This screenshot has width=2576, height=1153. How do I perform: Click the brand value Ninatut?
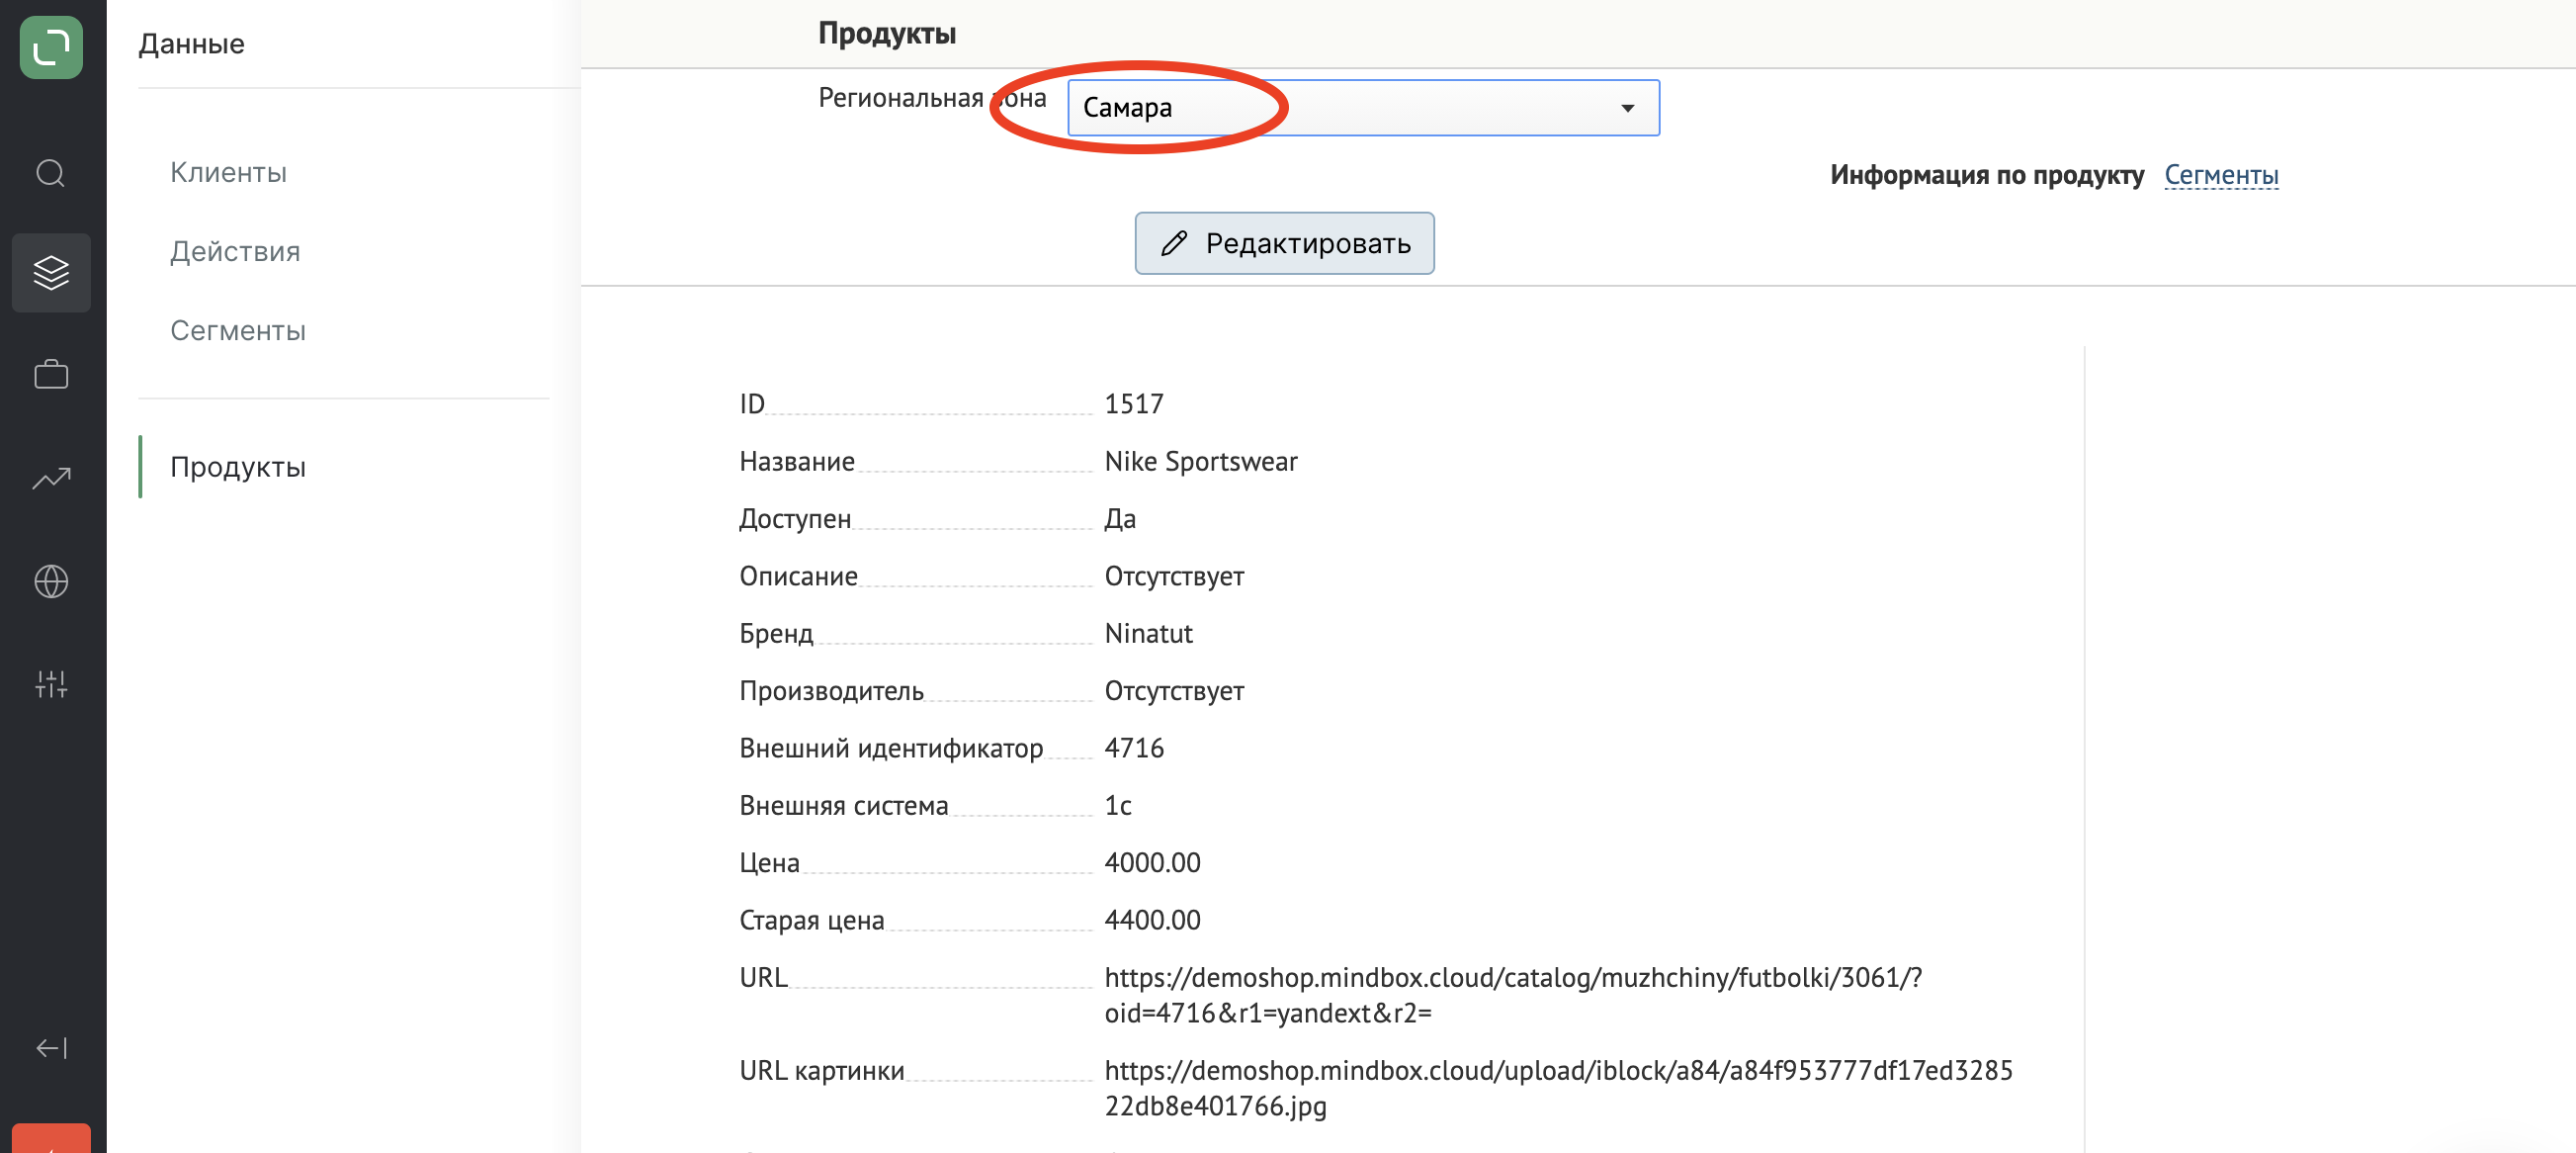click(x=1148, y=633)
